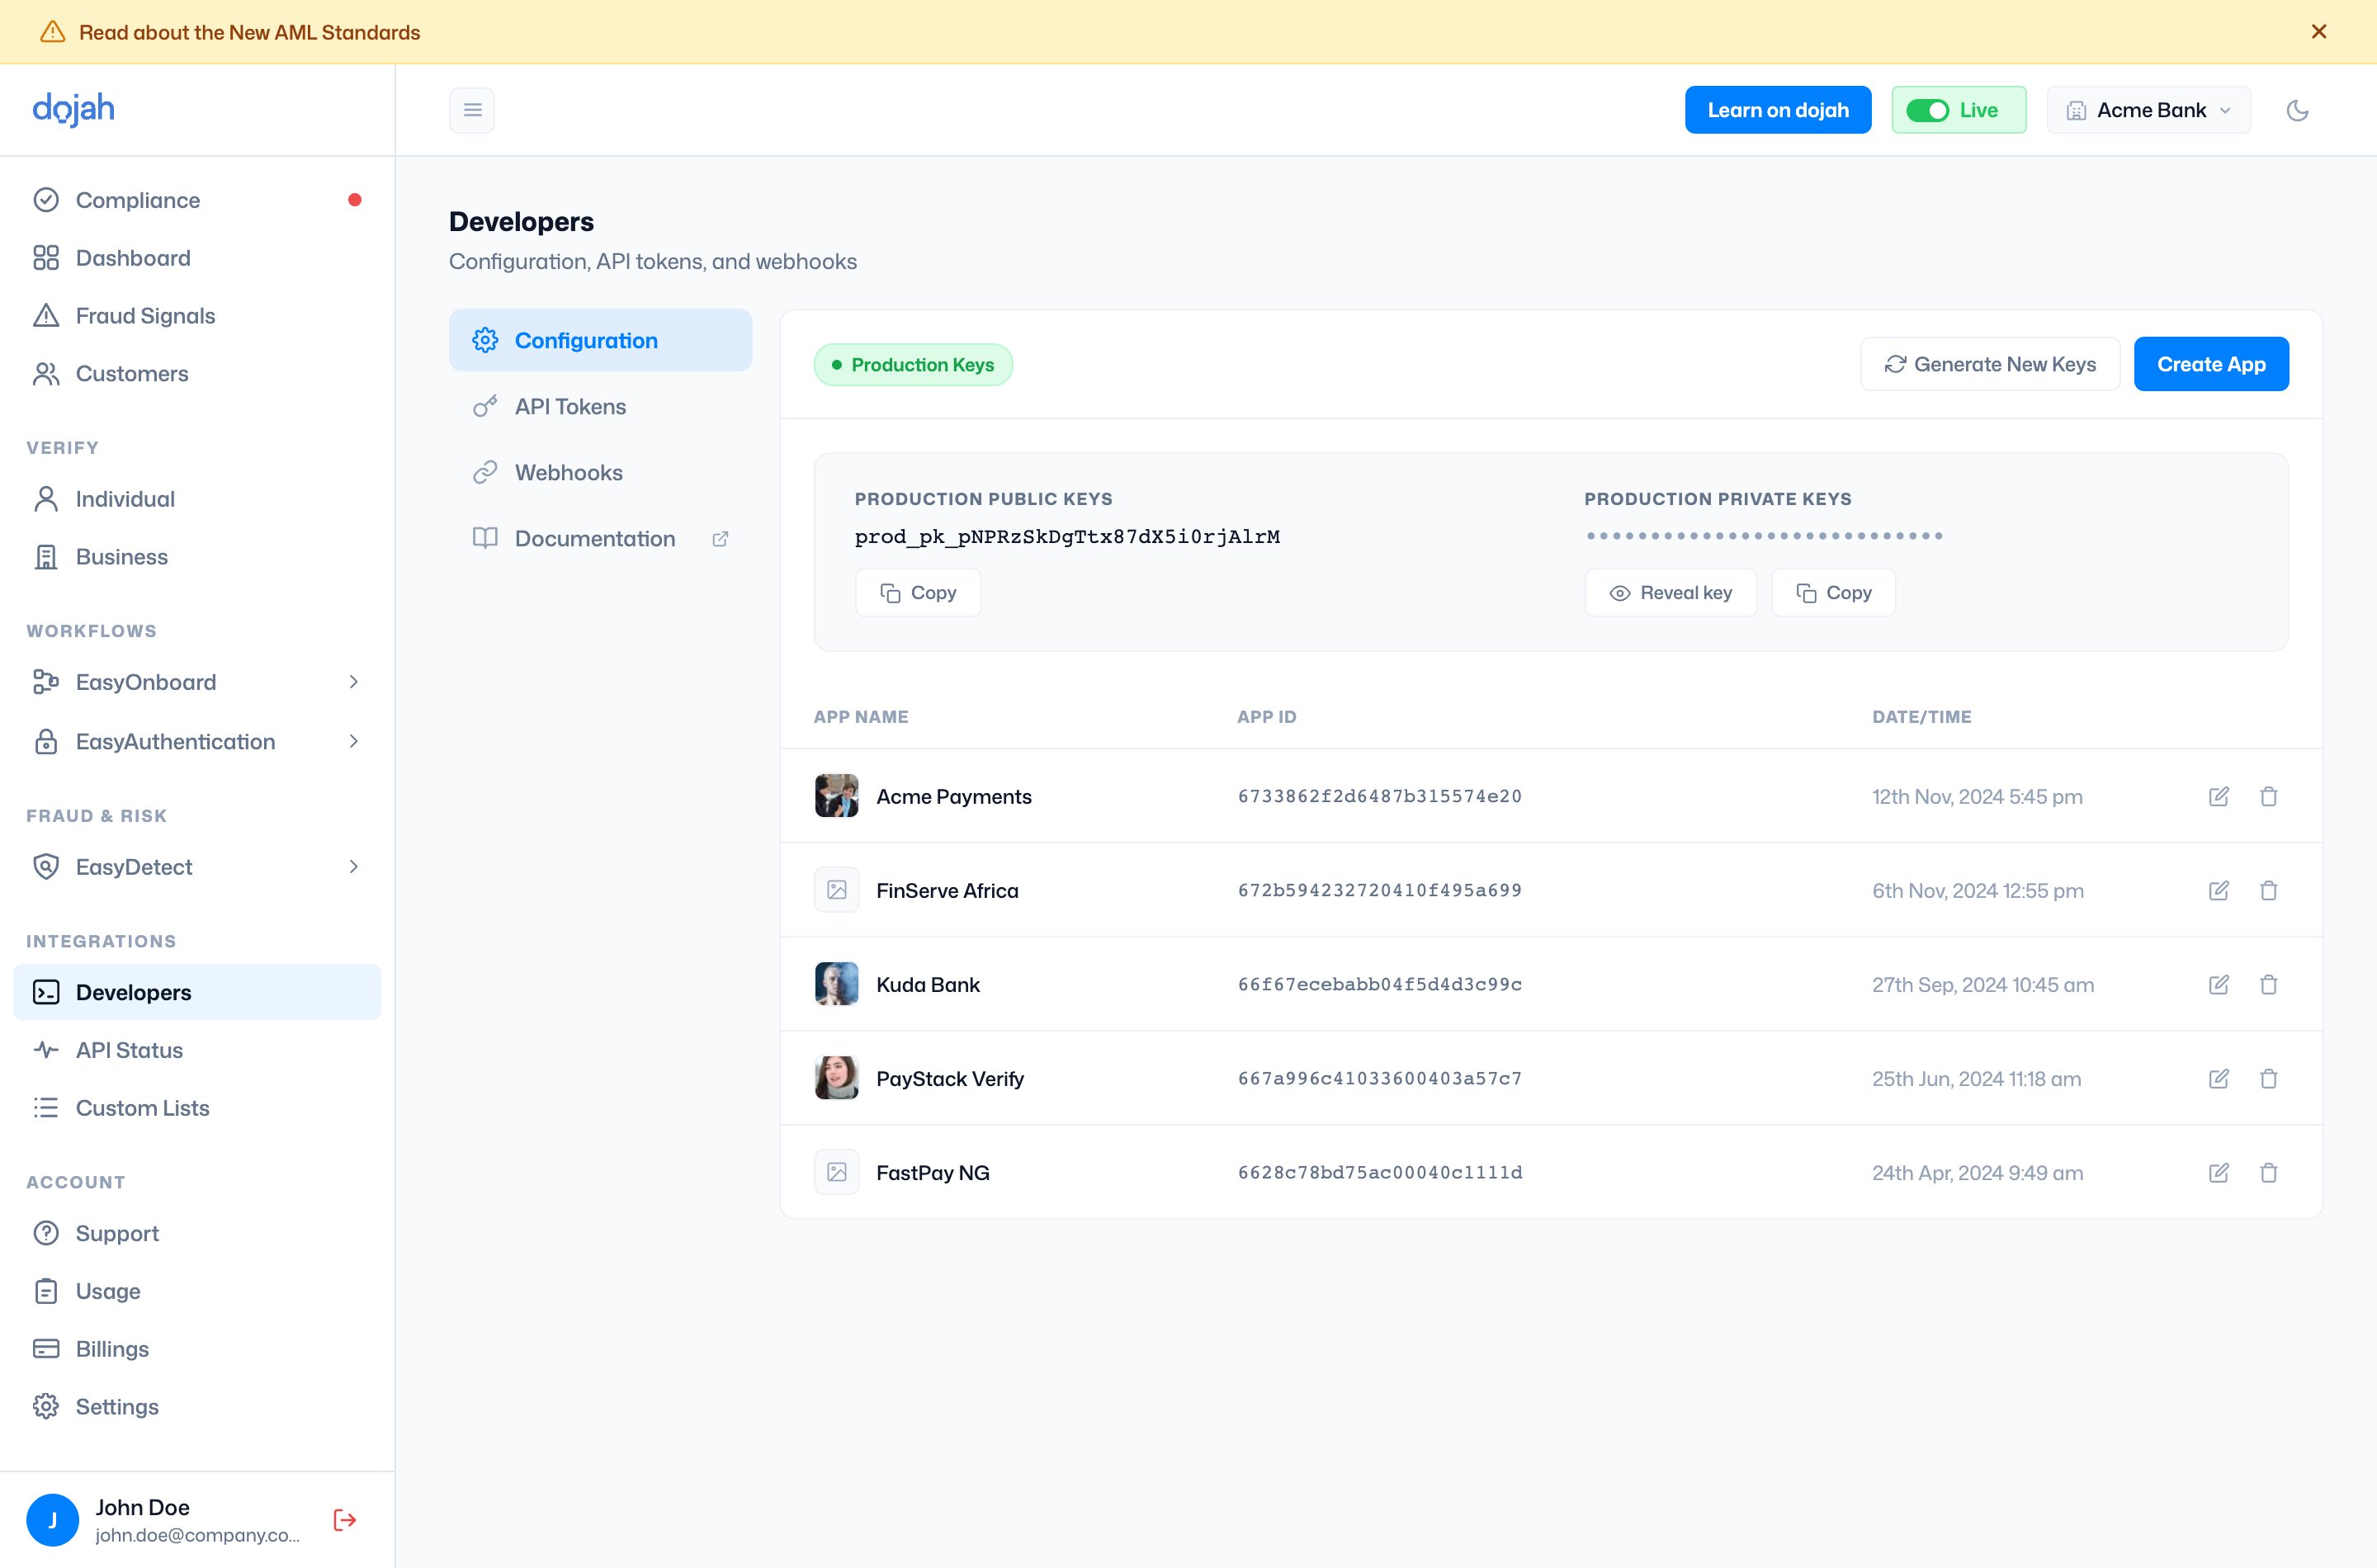Viewport: 2377px width, 1568px height.
Task: Select Individual under Verify
Action: pos(197,499)
